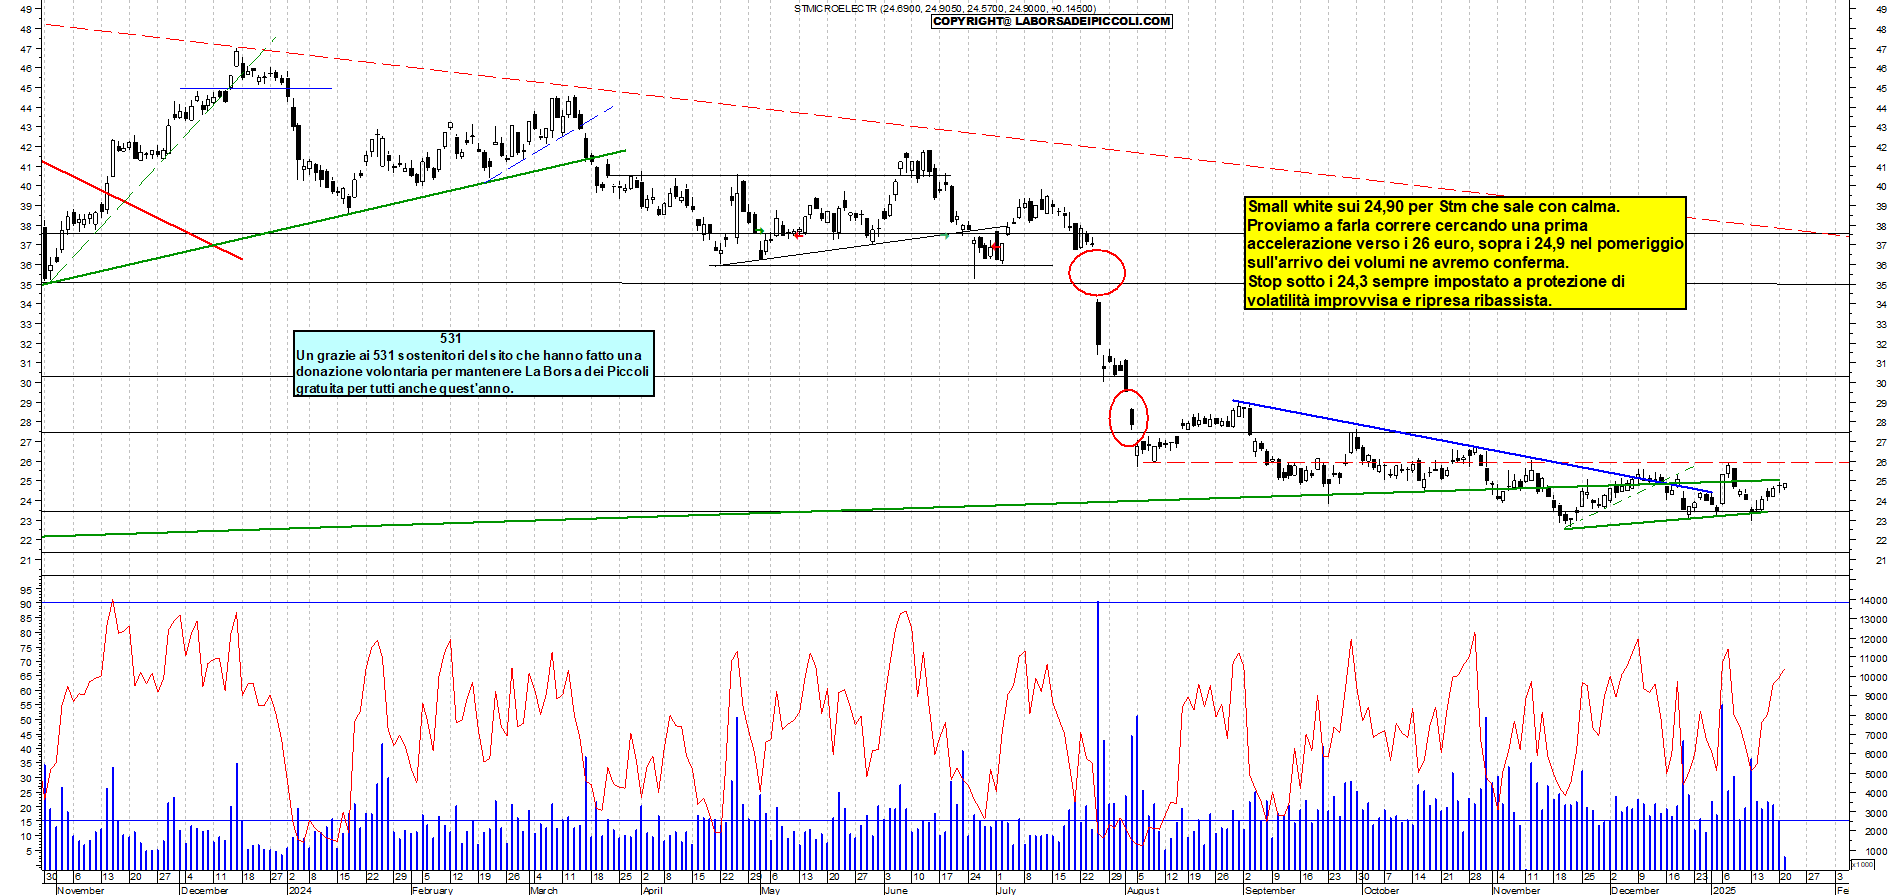This screenshot has width=1890, height=895.
Task: Click the 95 oscillator scale value
Action: point(26,590)
